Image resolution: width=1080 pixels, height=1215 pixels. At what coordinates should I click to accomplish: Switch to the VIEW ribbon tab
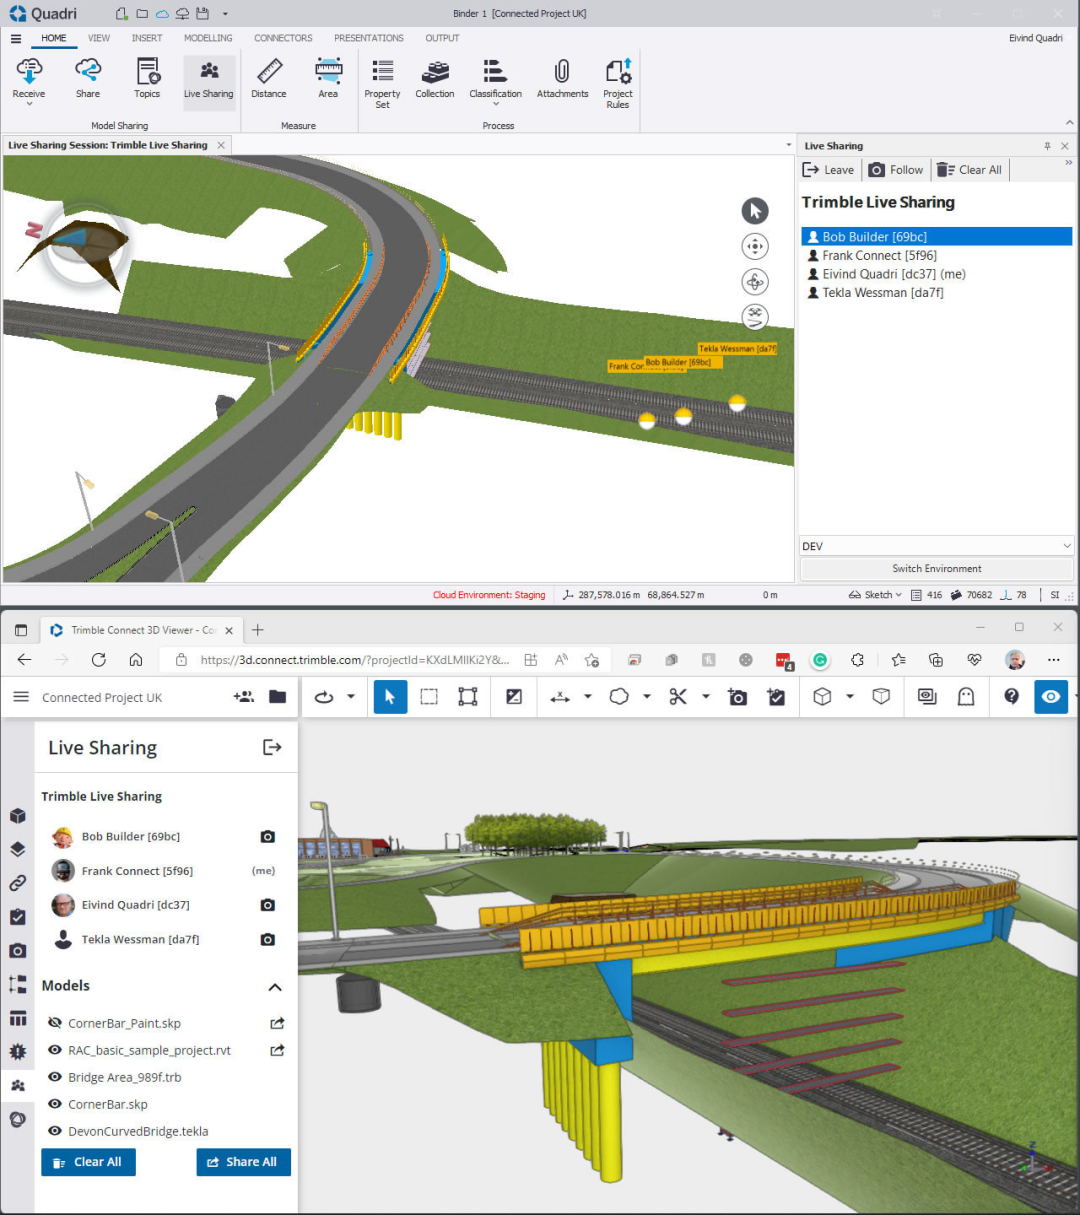99,38
